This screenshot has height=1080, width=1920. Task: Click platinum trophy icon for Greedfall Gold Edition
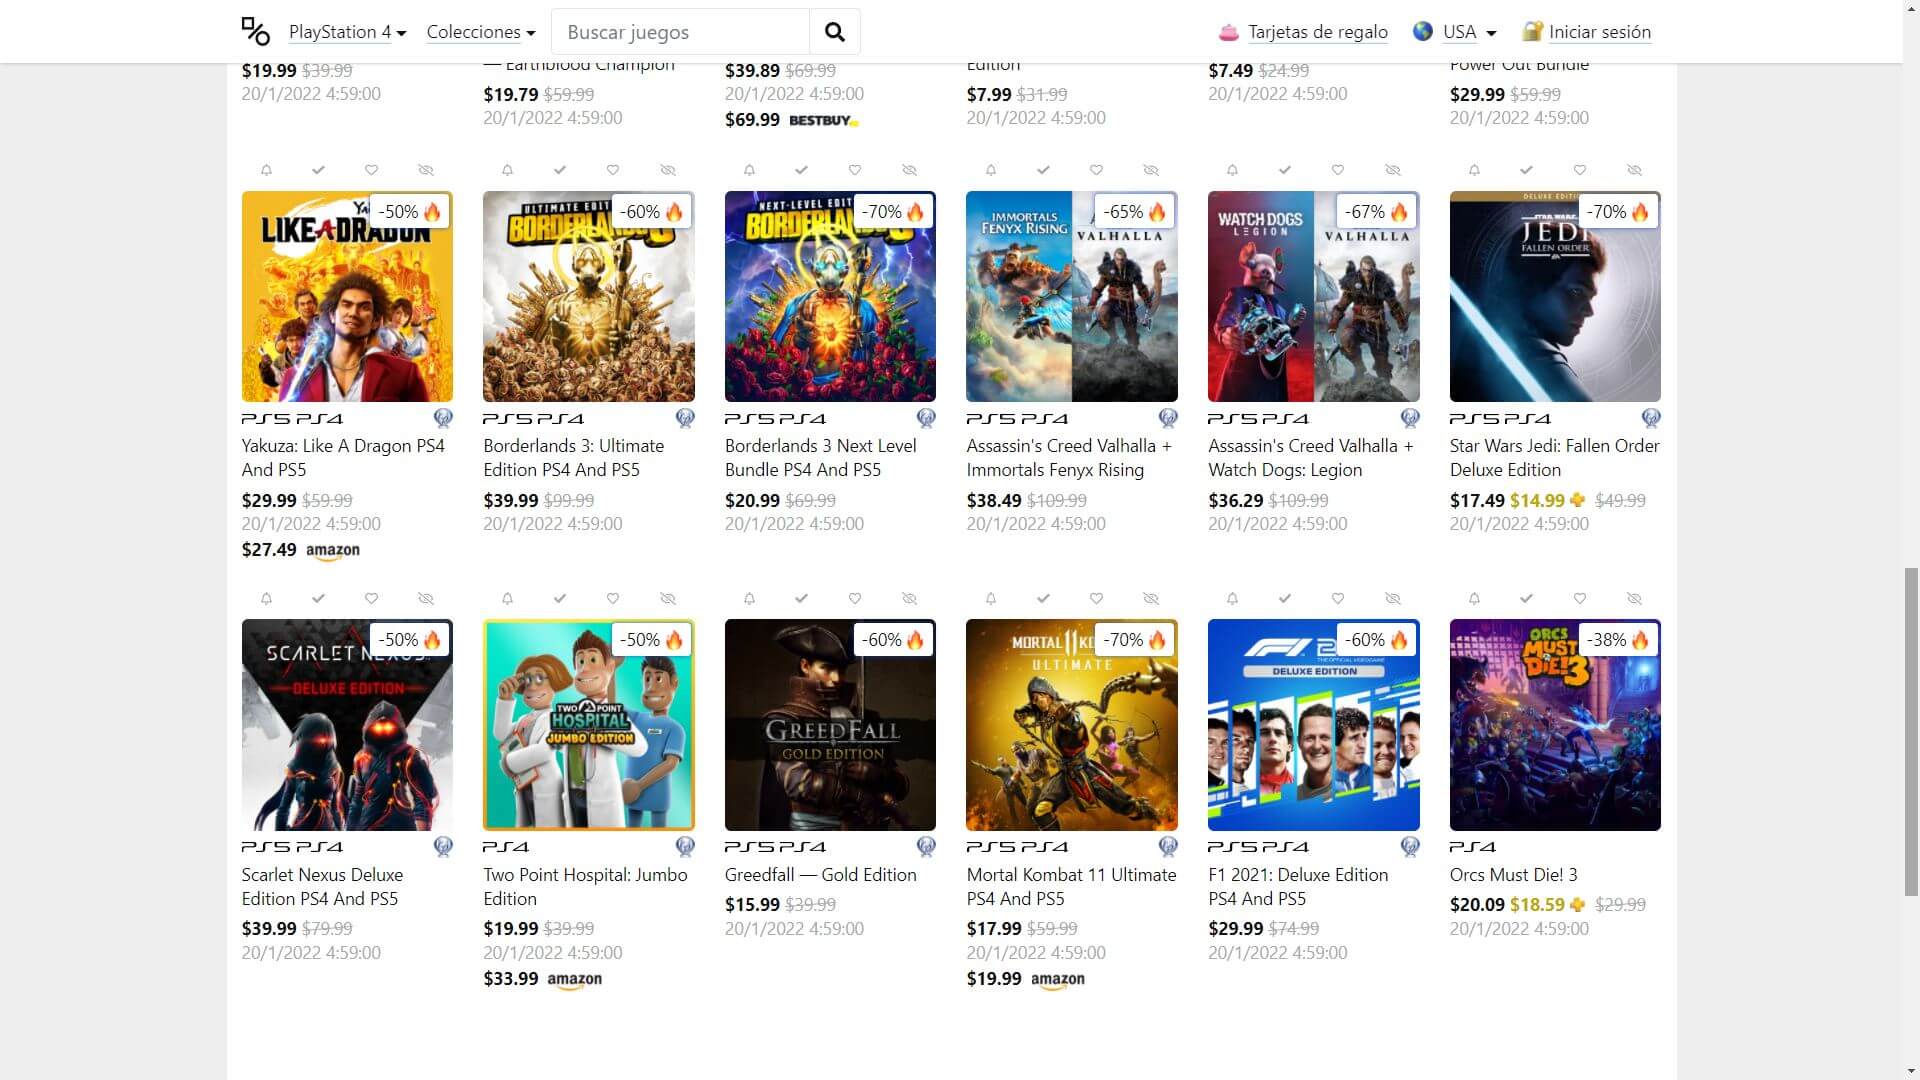coord(926,847)
